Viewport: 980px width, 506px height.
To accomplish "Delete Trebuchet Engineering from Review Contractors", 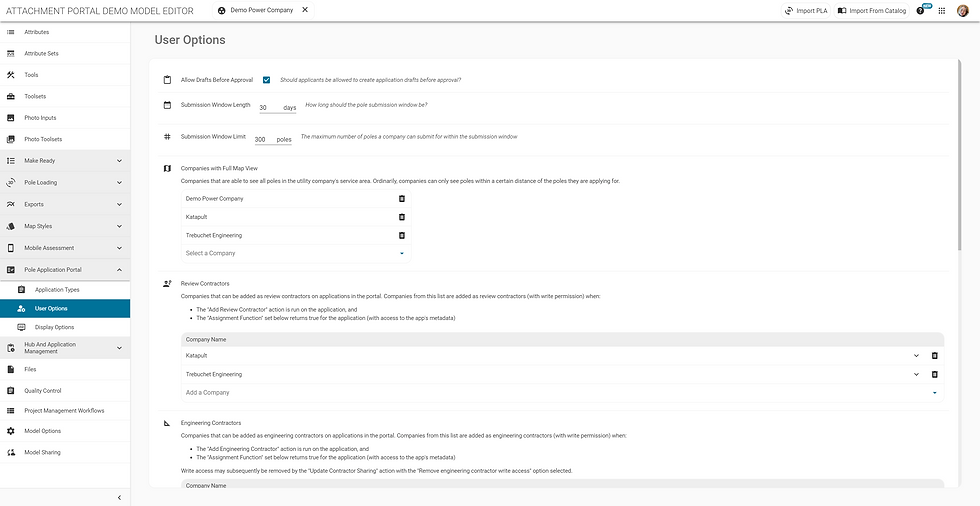I will pos(935,374).
